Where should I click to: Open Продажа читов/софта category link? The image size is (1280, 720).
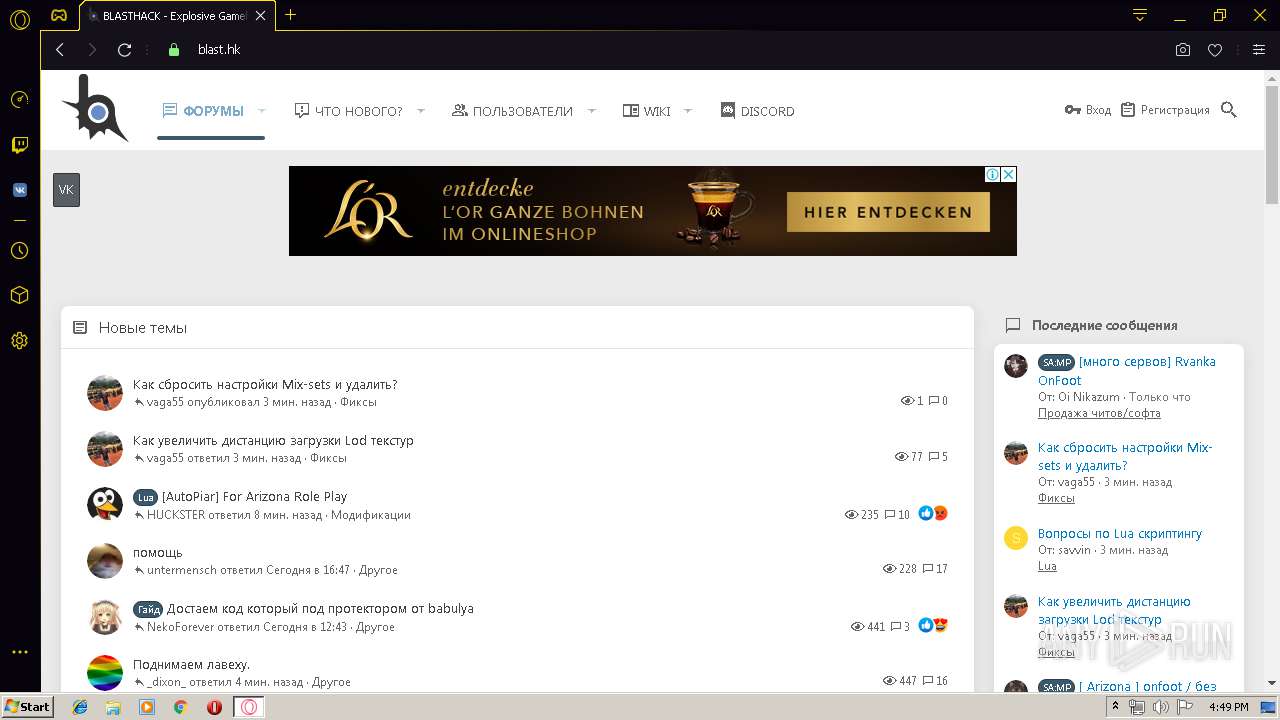coord(1099,413)
